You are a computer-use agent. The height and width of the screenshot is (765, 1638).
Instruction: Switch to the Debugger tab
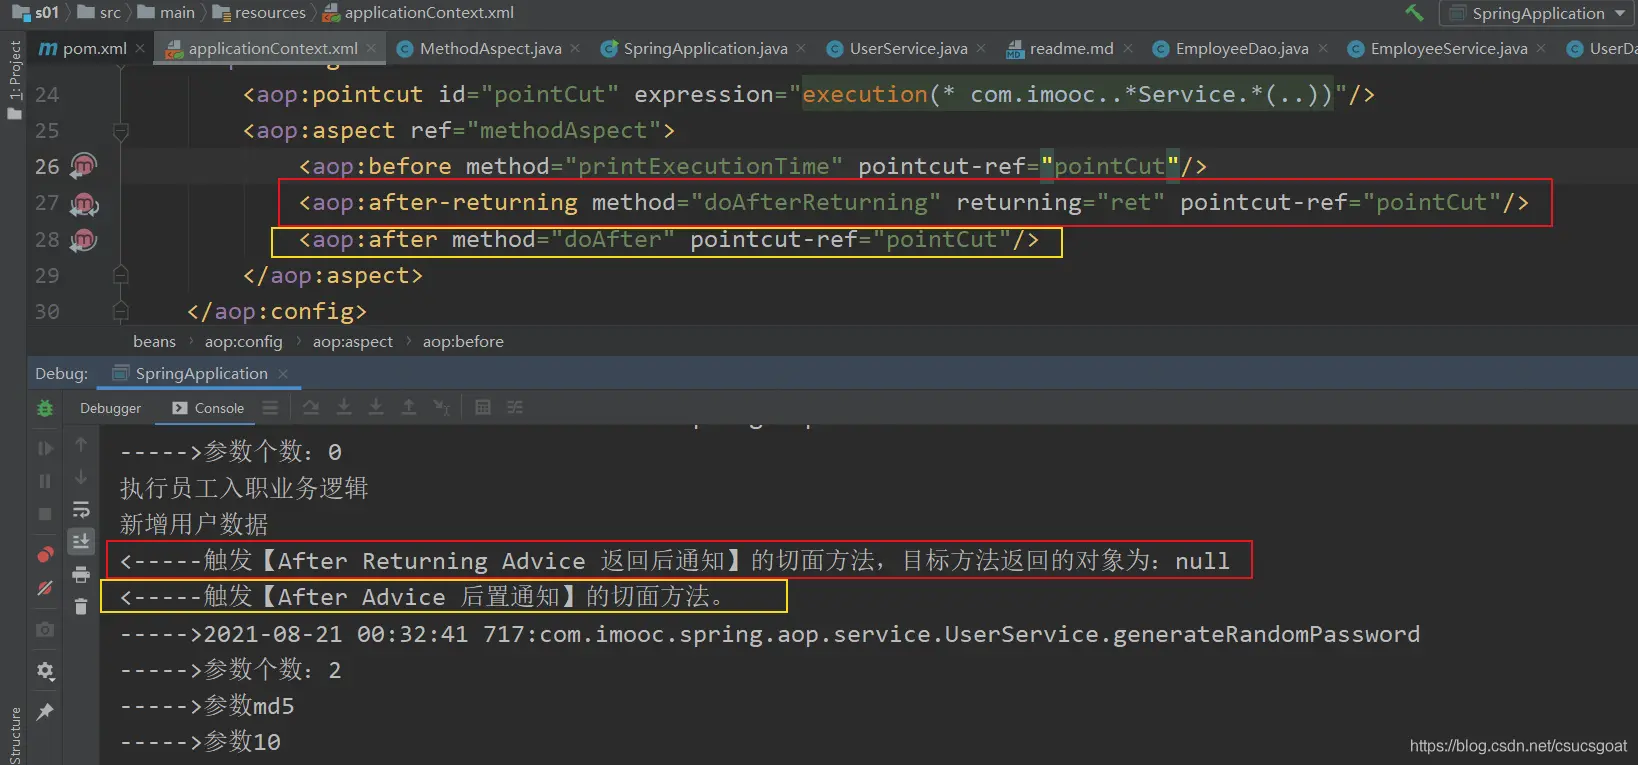pyautogui.click(x=110, y=408)
